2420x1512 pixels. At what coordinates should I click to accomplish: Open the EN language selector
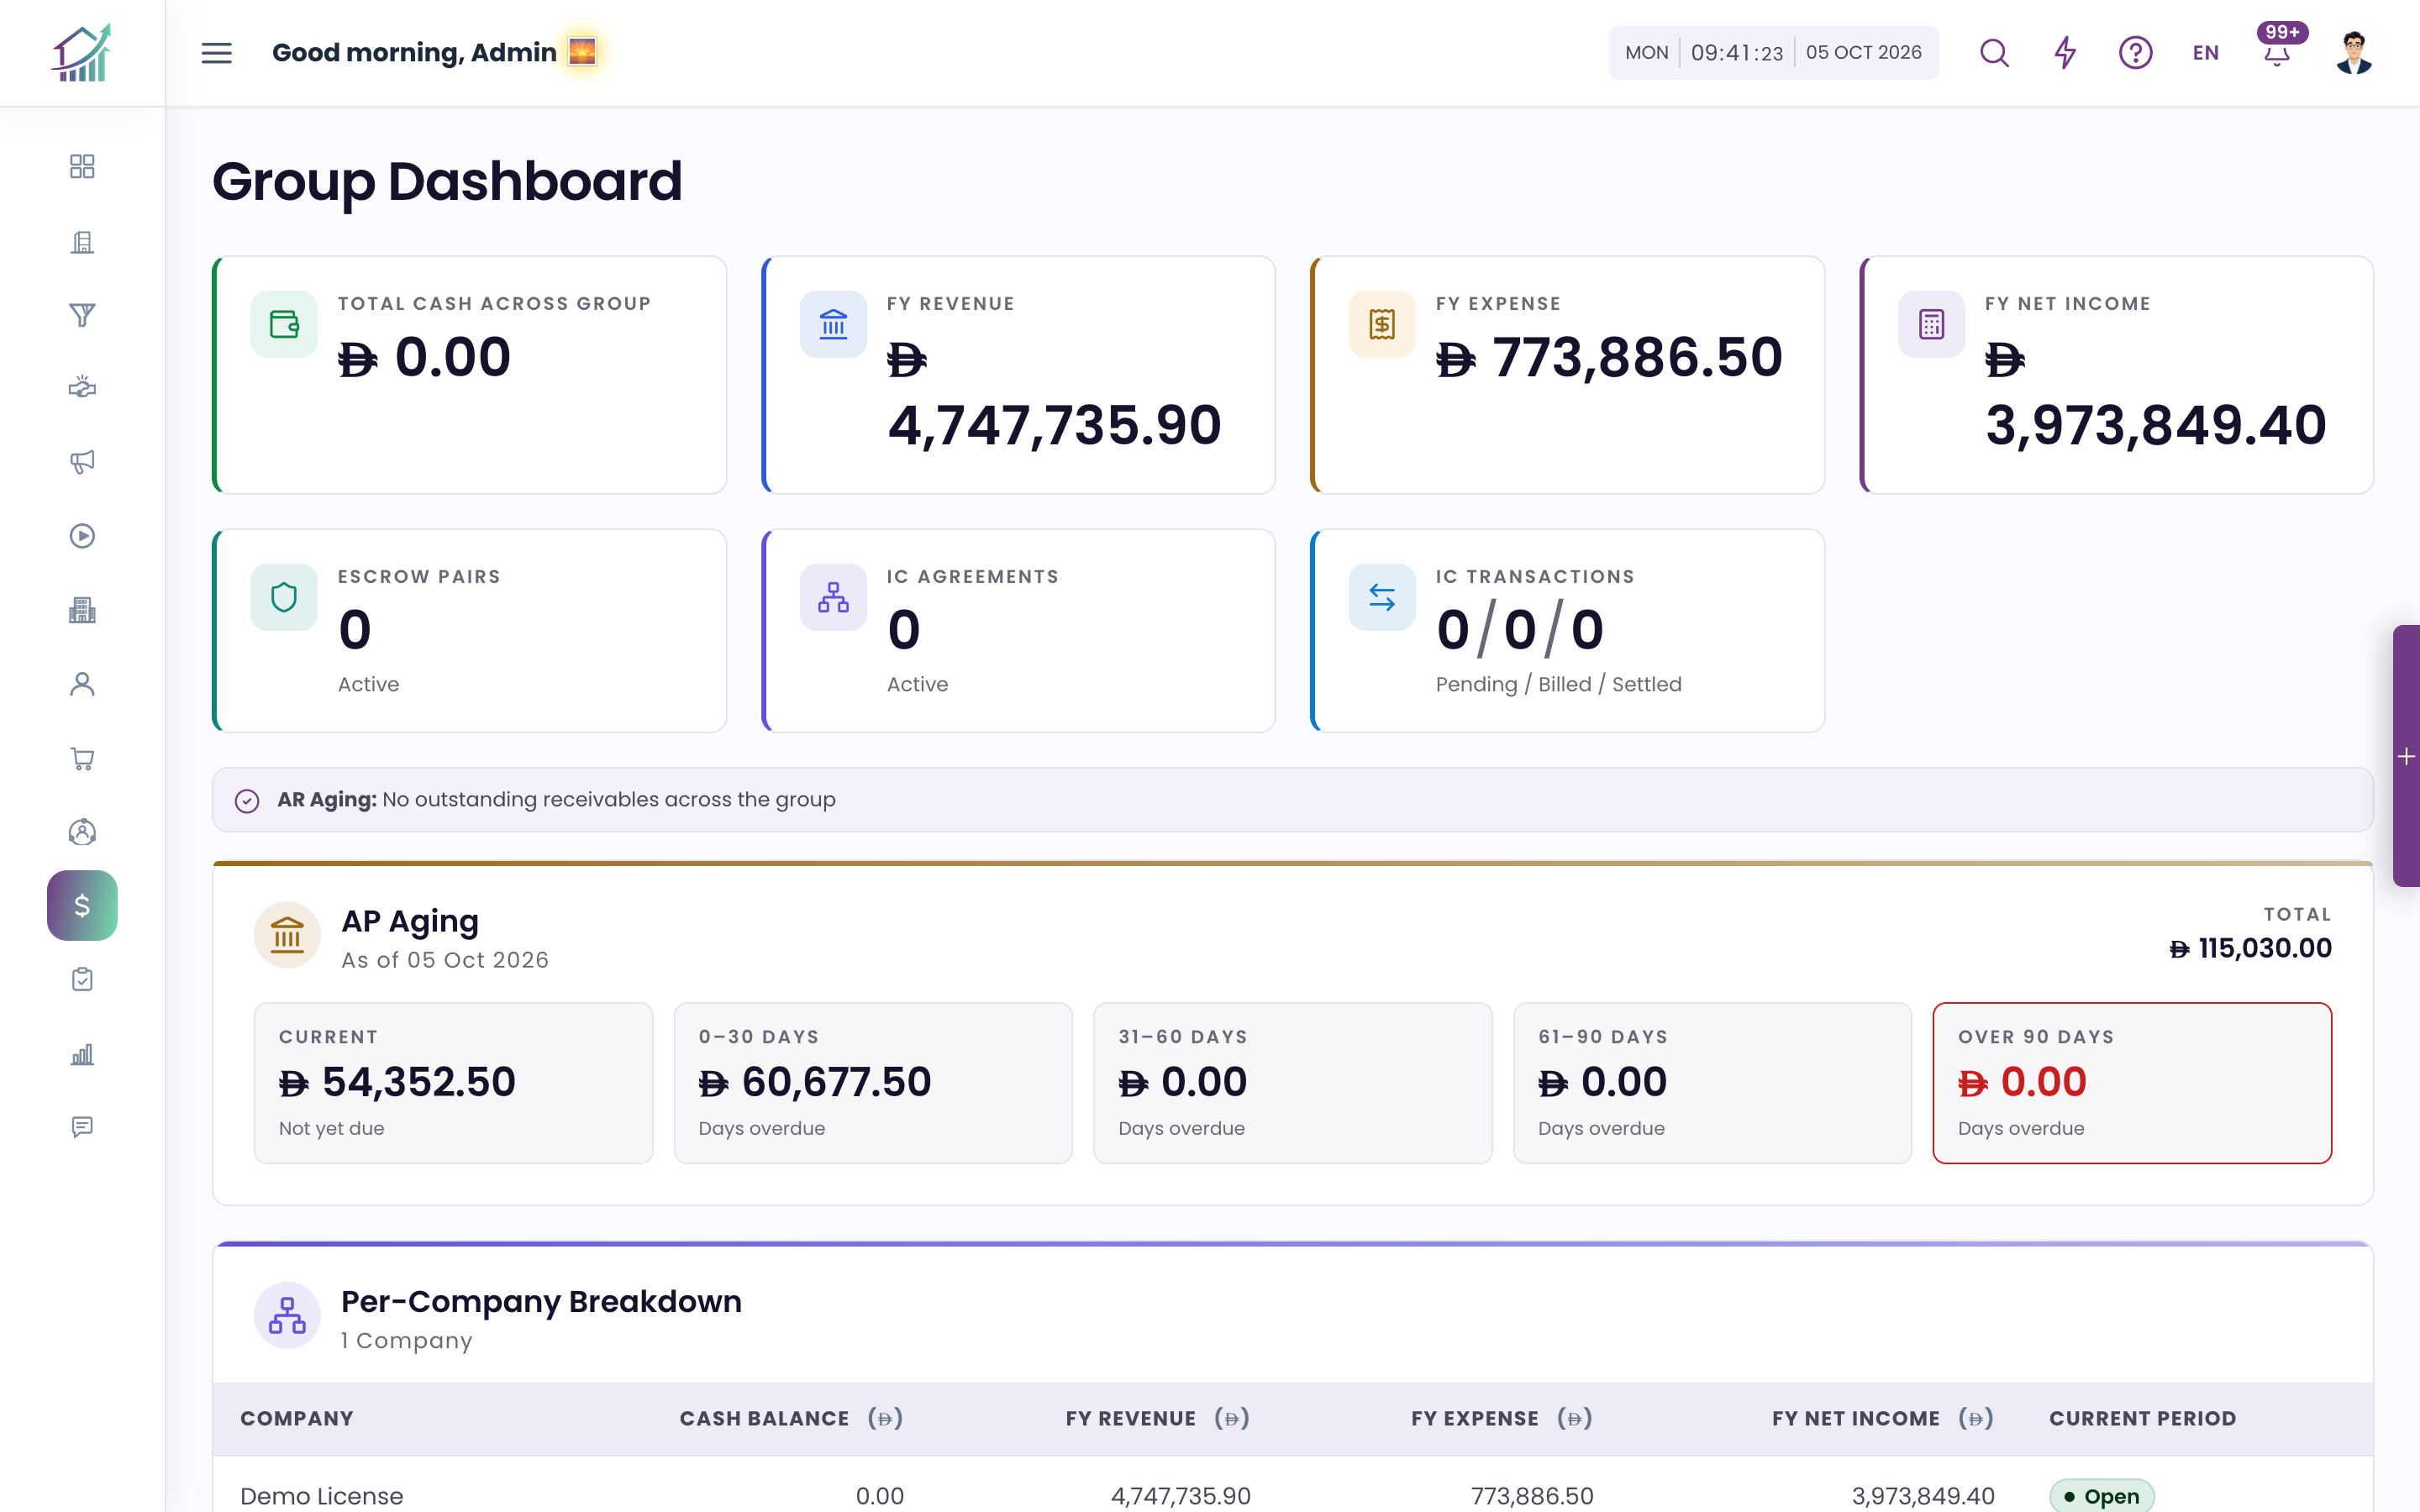point(2205,53)
